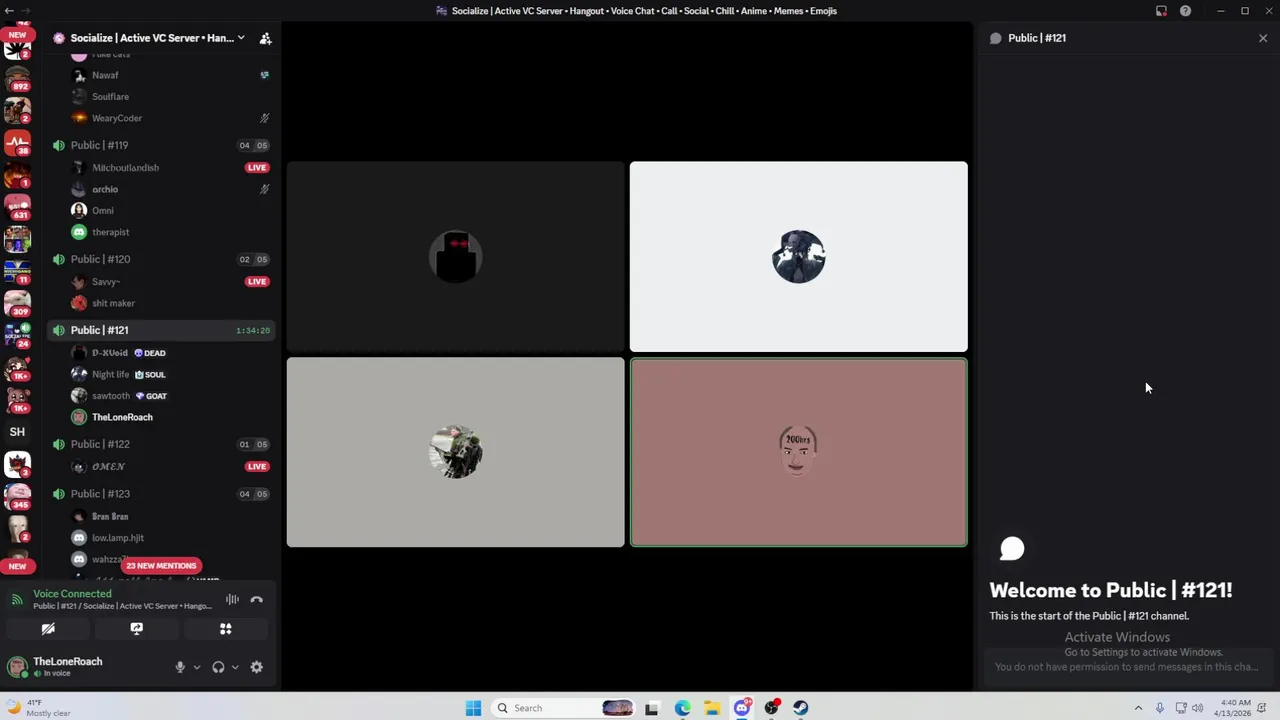The width and height of the screenshot is (1280, 720).
Task: Show hidden system tray icons
Action: click(1138, 708)
